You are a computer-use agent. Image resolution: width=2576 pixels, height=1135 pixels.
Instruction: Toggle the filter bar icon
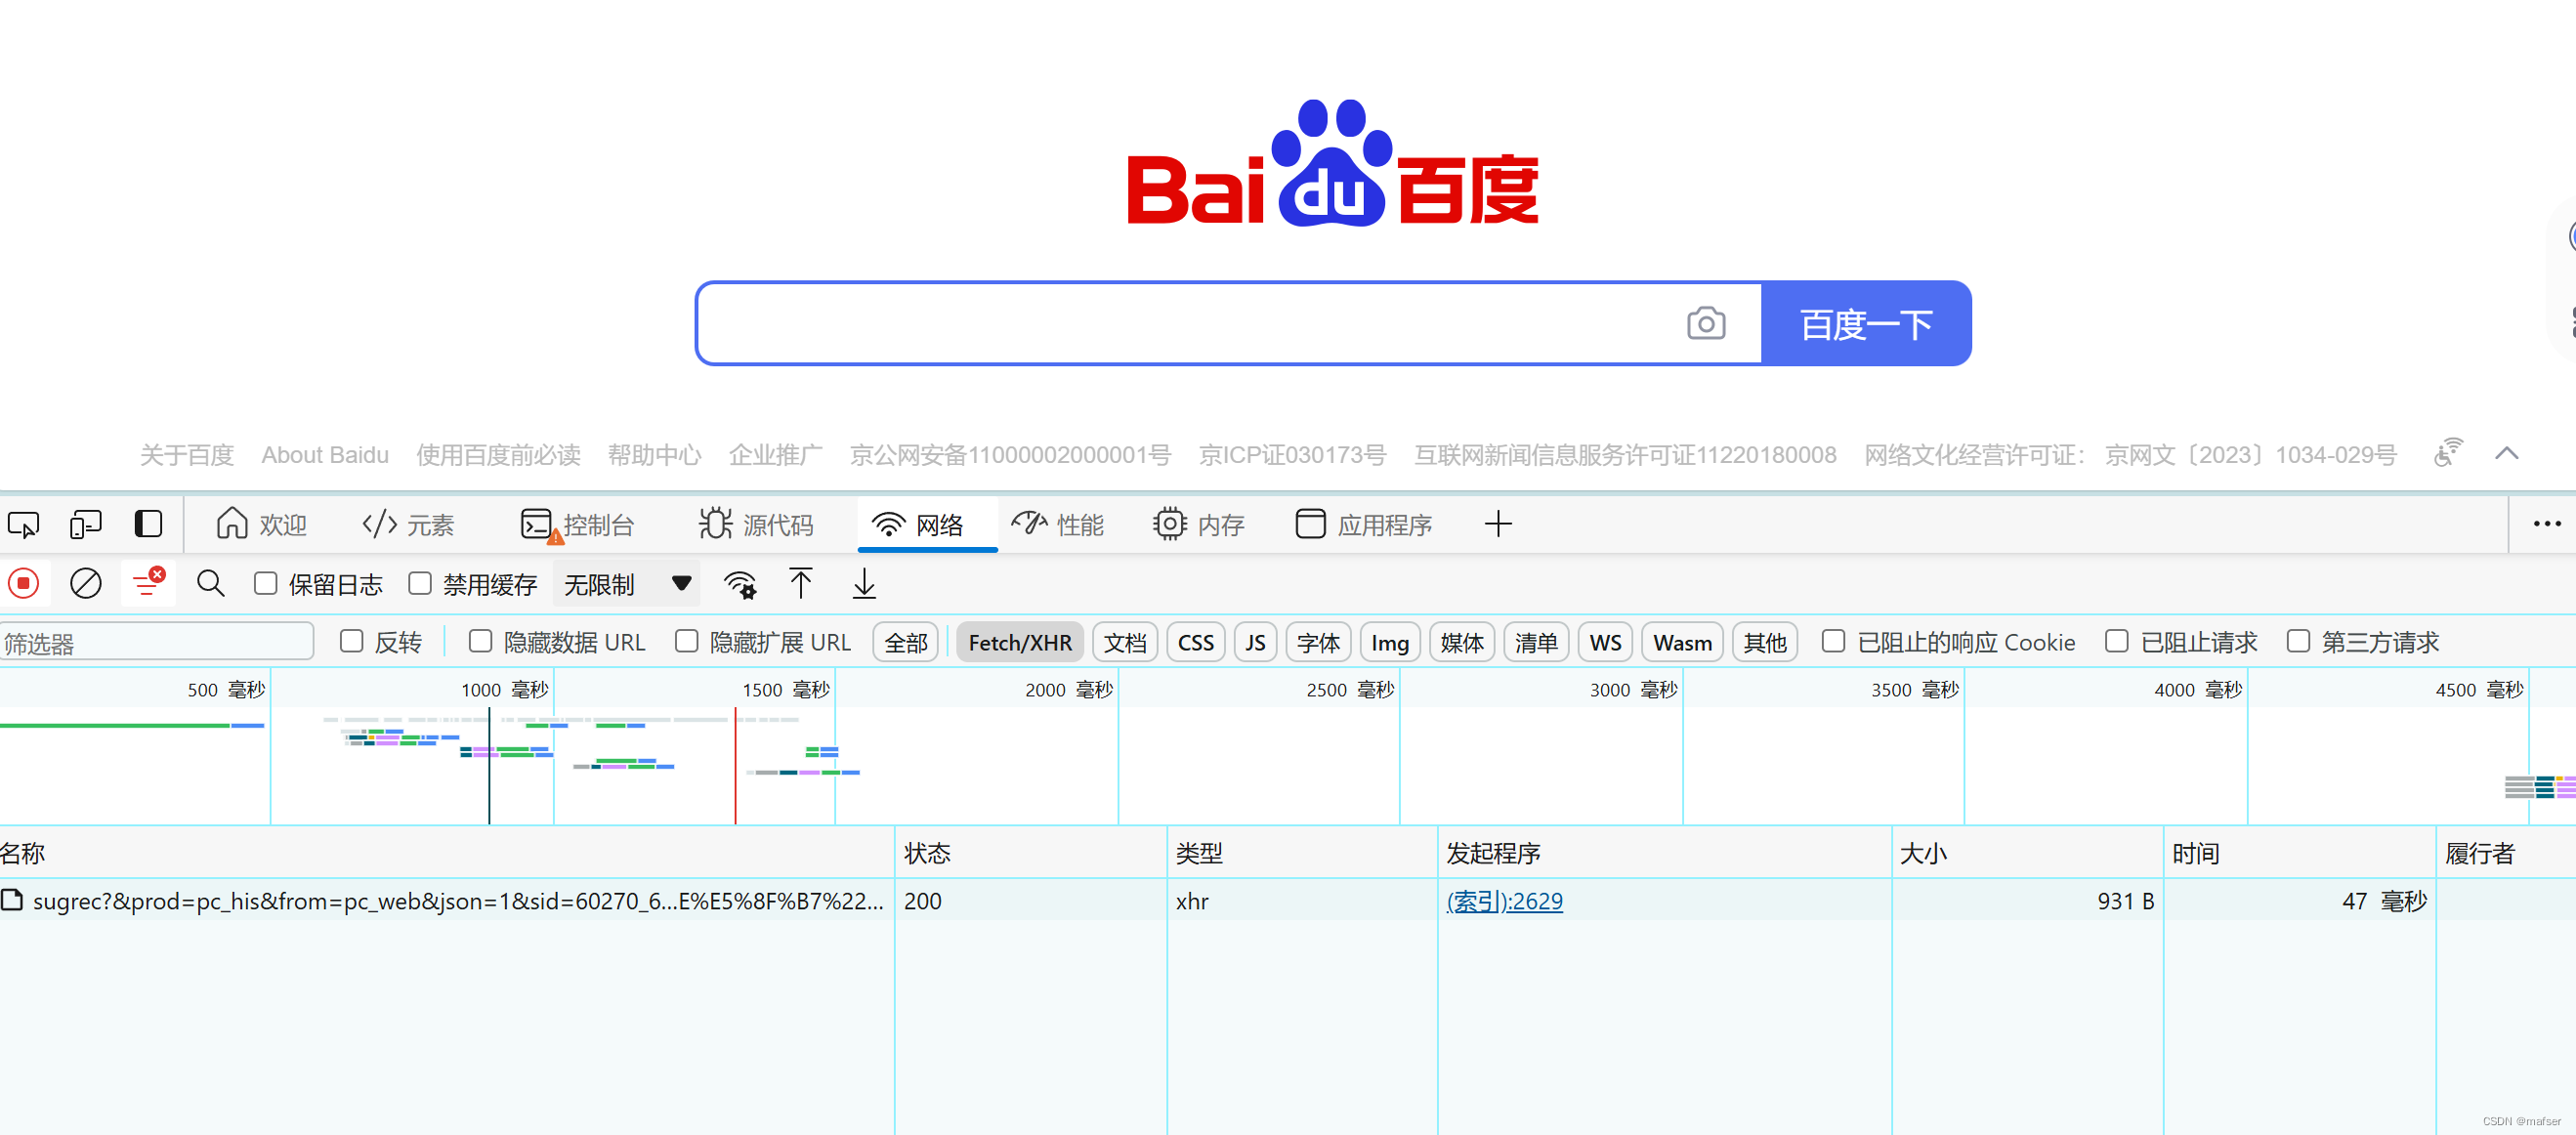click(148, 582)
